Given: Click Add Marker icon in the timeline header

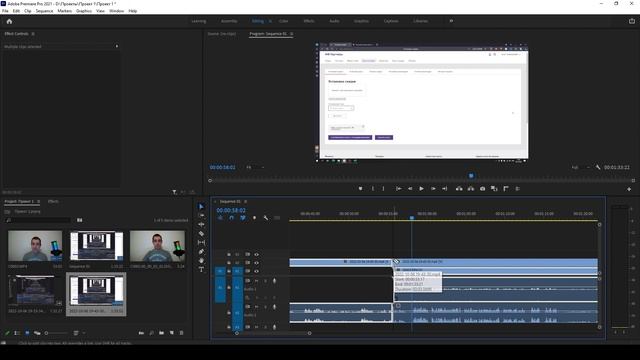Looking at the screenshot, I should (254, 218).
